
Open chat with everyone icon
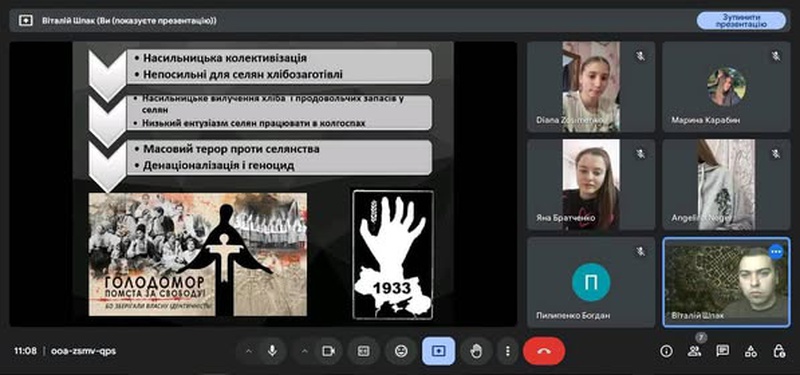722,351
